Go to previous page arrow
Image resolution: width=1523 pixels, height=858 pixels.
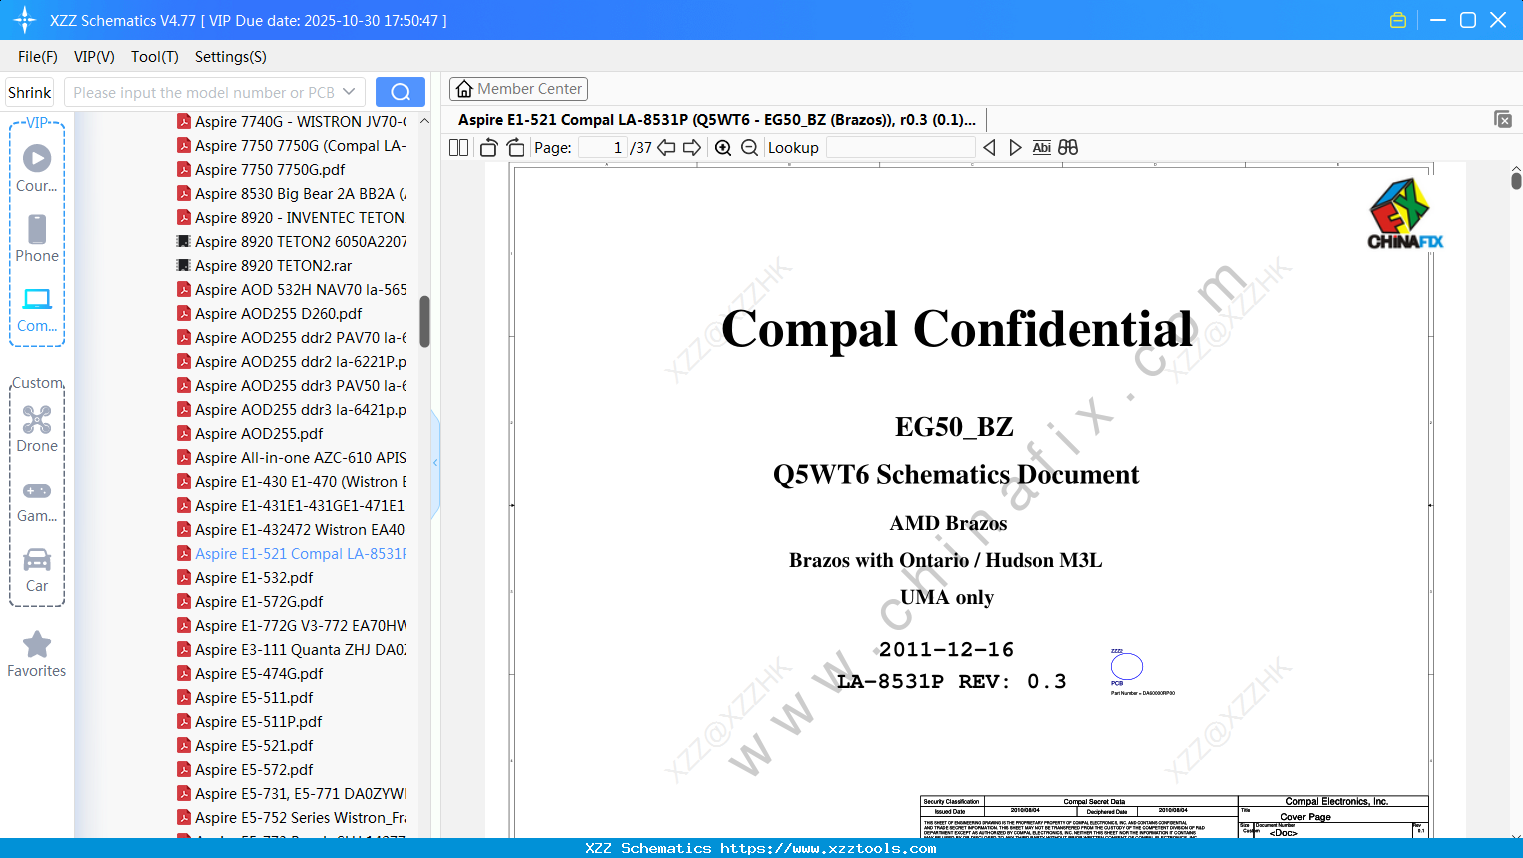[666, 148]
